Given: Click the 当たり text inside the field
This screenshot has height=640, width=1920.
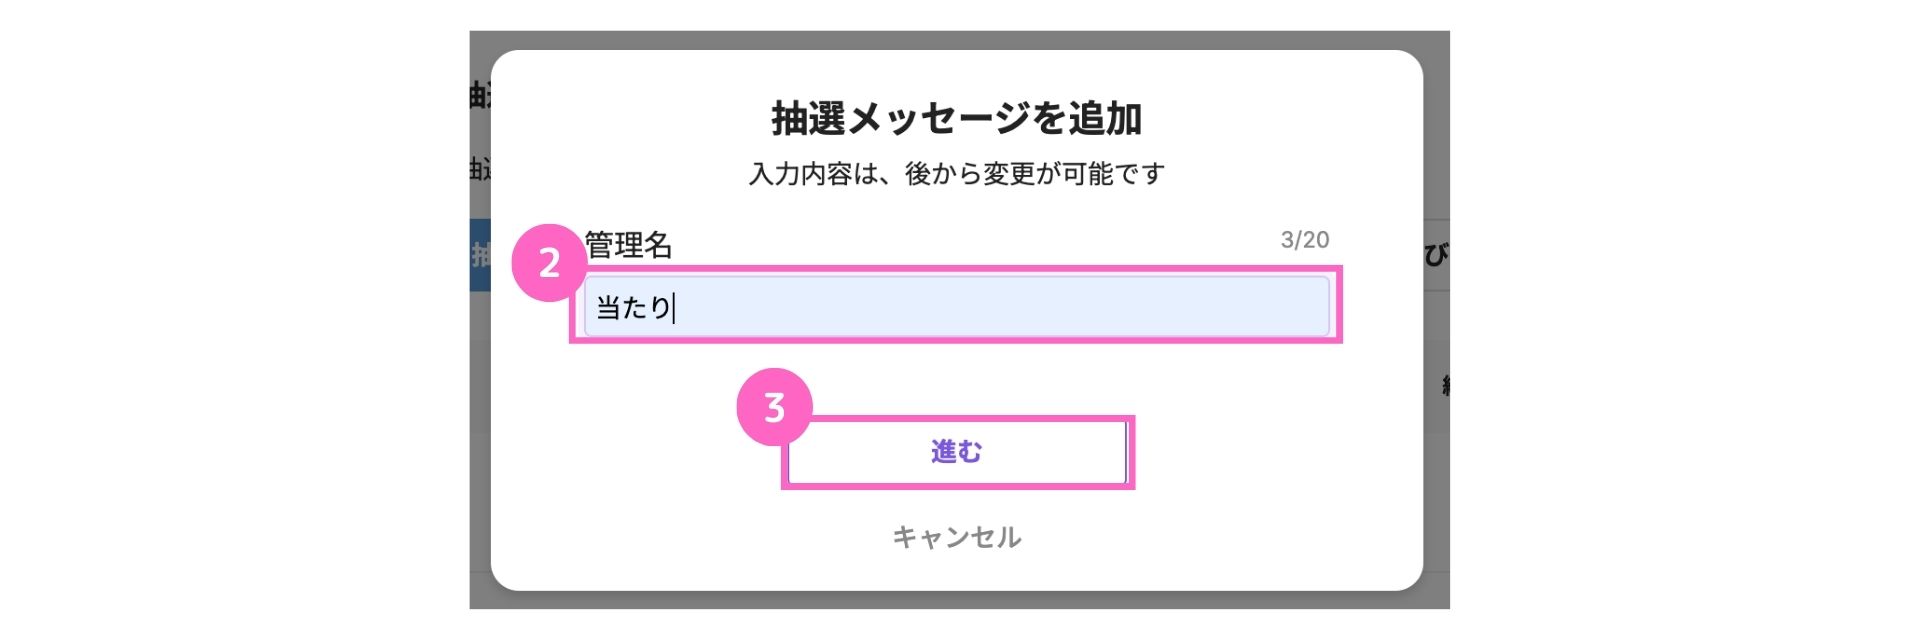Looking at the screenshot, I should point(633,307).
